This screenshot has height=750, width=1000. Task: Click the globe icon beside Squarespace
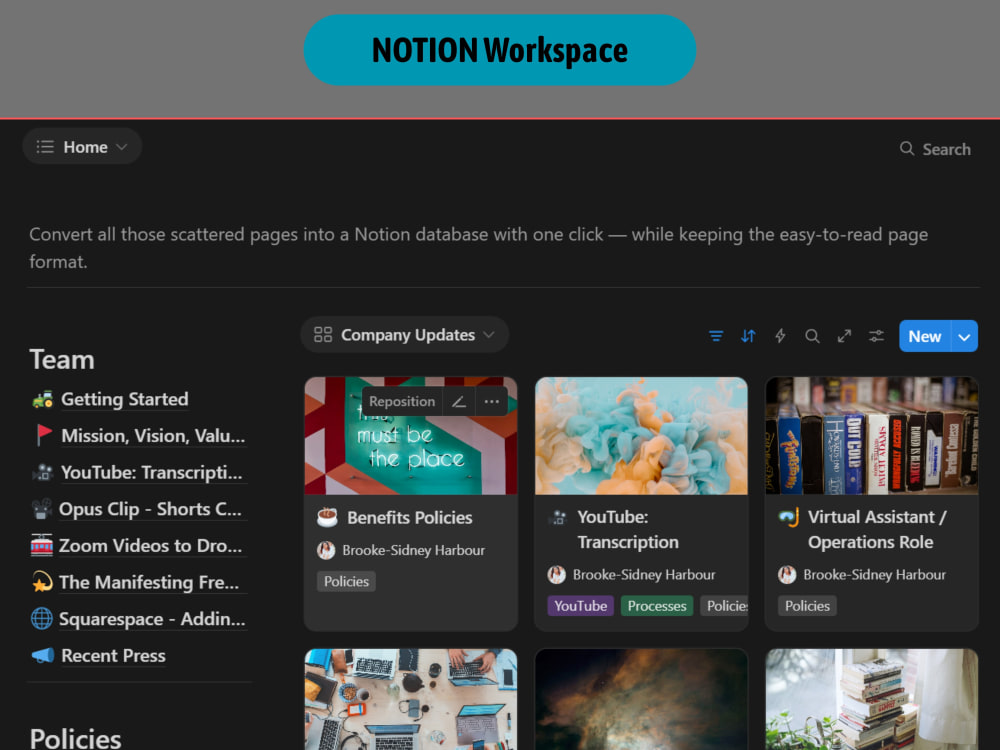point(42,619)
